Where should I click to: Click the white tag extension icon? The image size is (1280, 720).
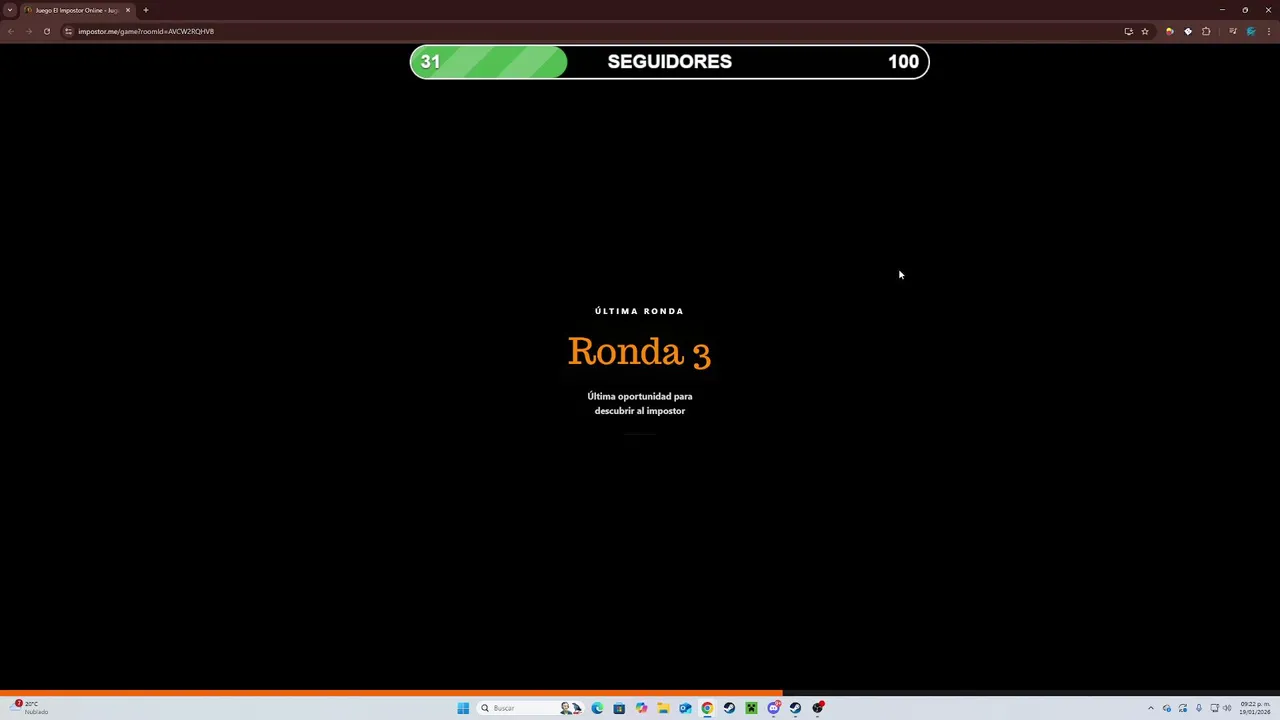[x=1187, y=31]
